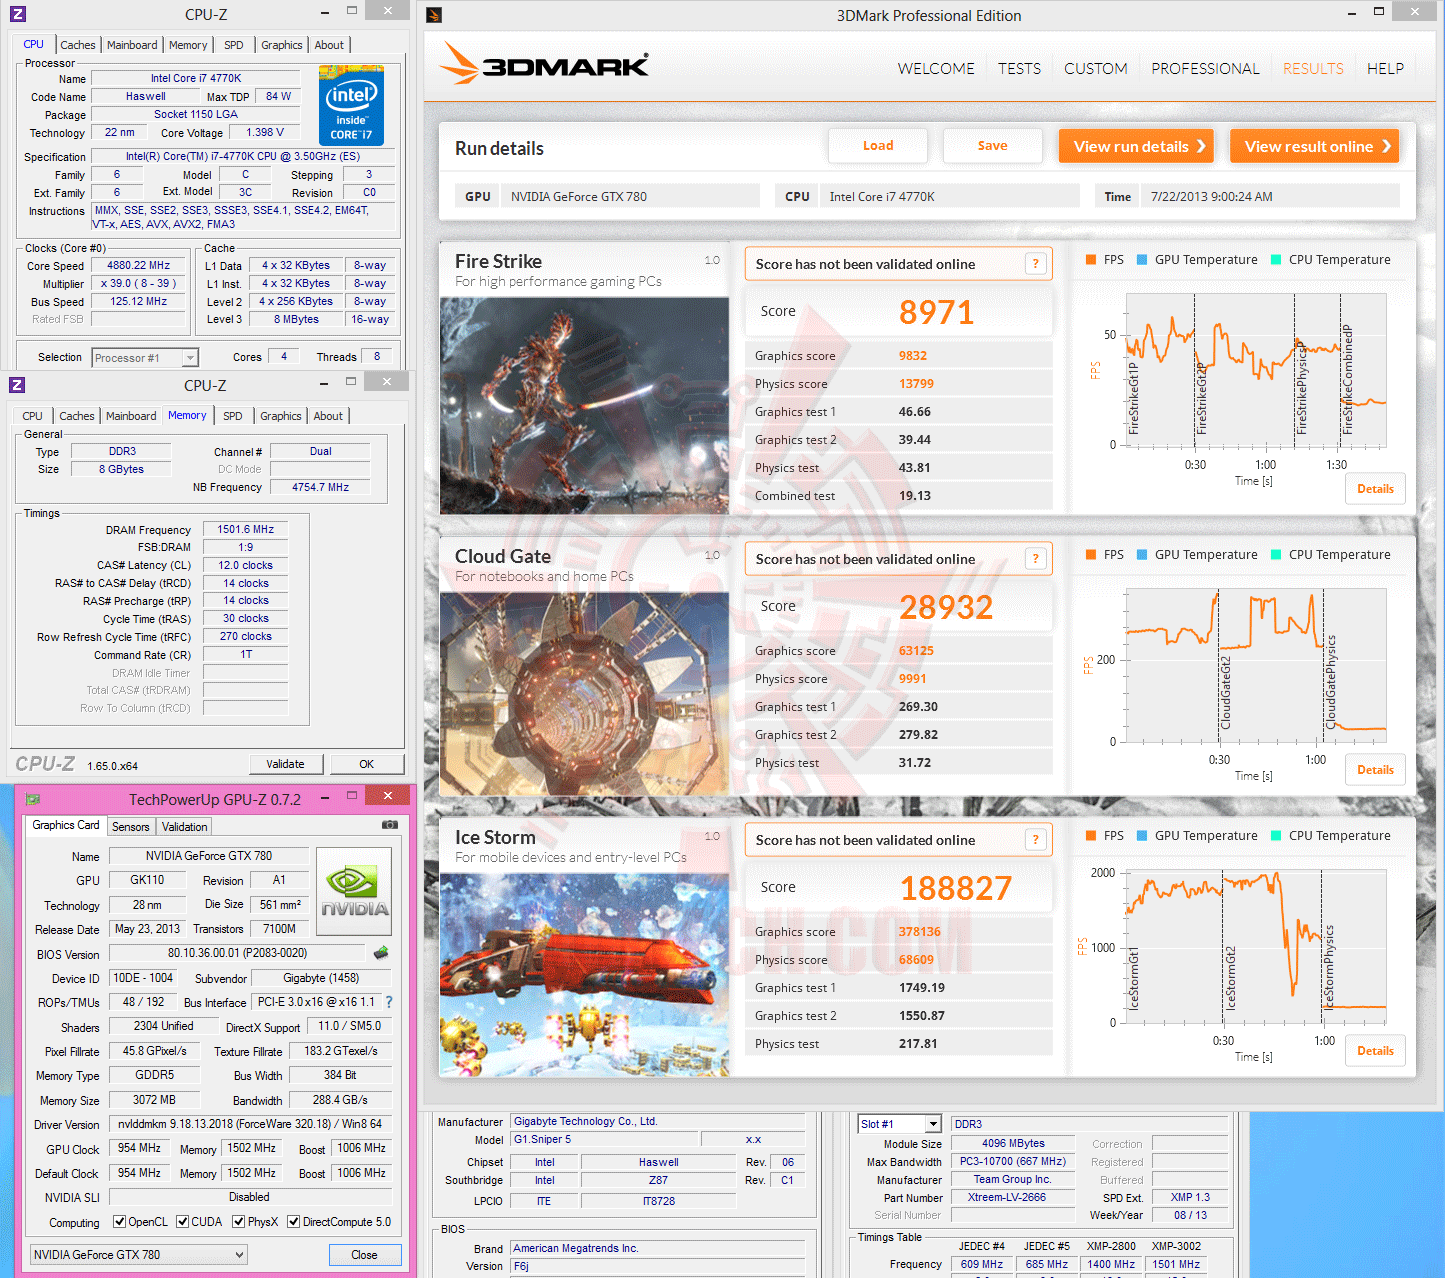Screen dimensions: 1445x1278
Task: Click the CPU-Z icon in the top CPU-Z title bar
Action: coord(17,14)
